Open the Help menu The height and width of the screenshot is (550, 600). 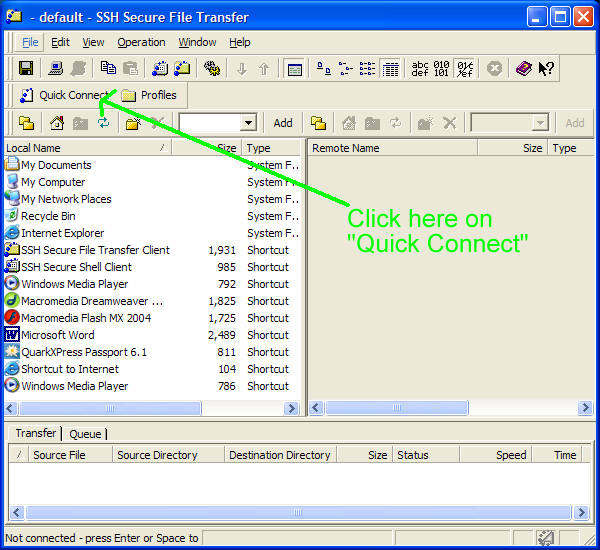[x=240, y=42]
